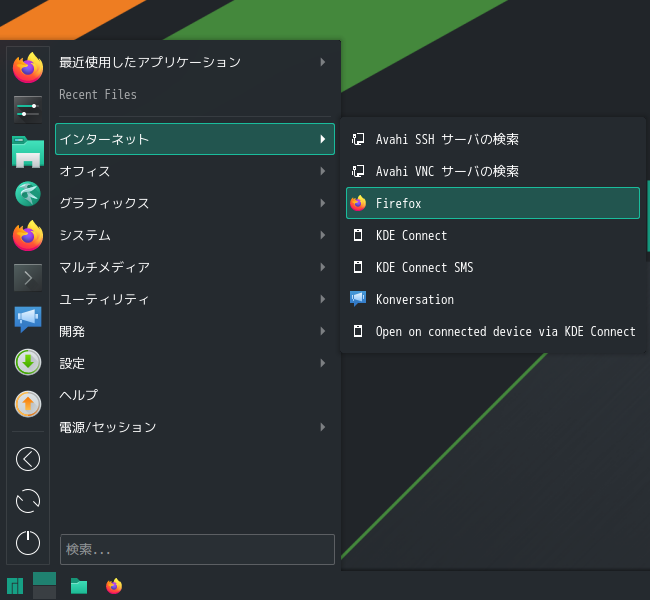This screenshot has width=650, height=600.
Task: Launch the Kate teal bird favorite icon
Action: pos(28,194)
